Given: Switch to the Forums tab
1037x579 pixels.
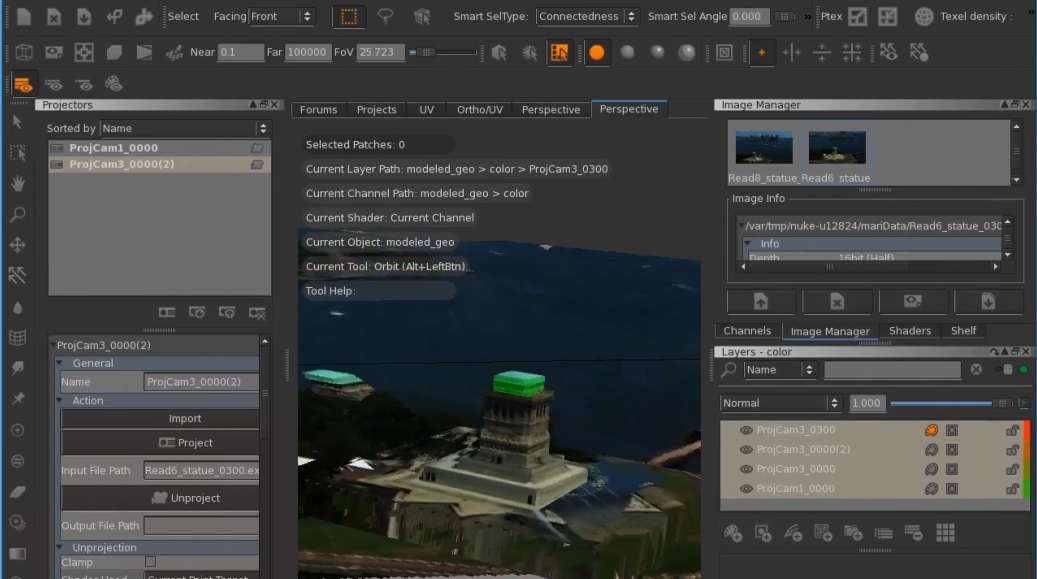Looking at the screenshot, I should click(x=318, y=110).
